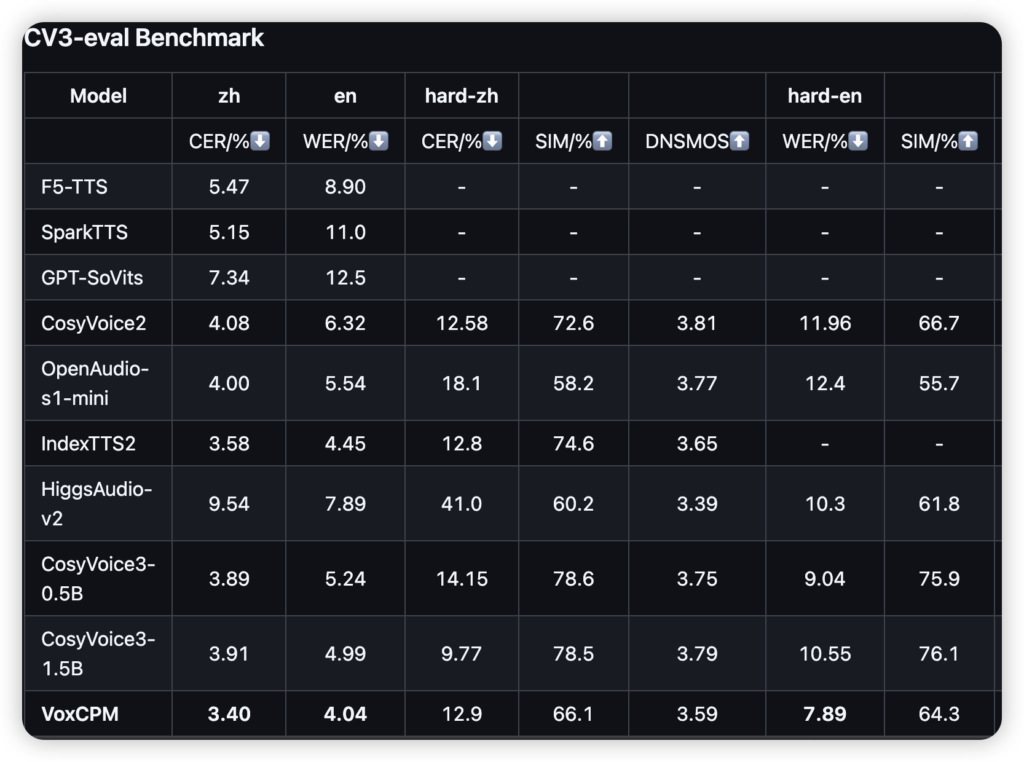The image size is (1024, 762).
Task: Click the "12.5" value for GPT-SoVits
Action: 345,278
